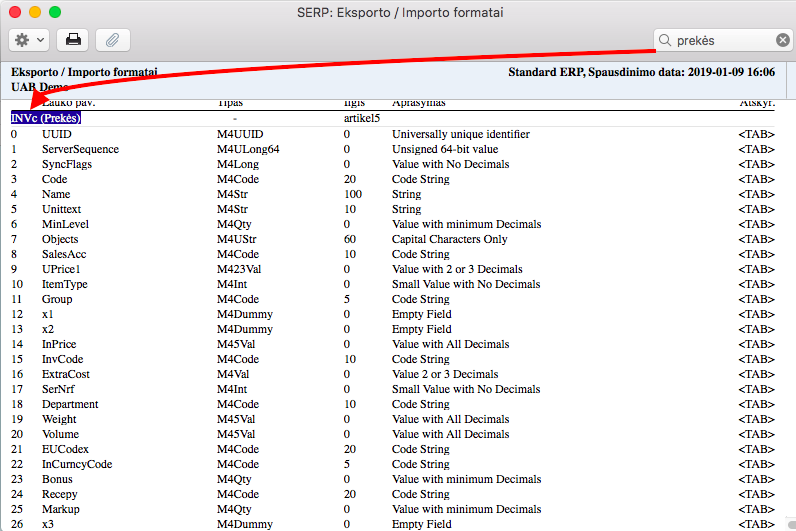
Task: Click the <TAB> separator in UUID row
Action: coord(756,135)
